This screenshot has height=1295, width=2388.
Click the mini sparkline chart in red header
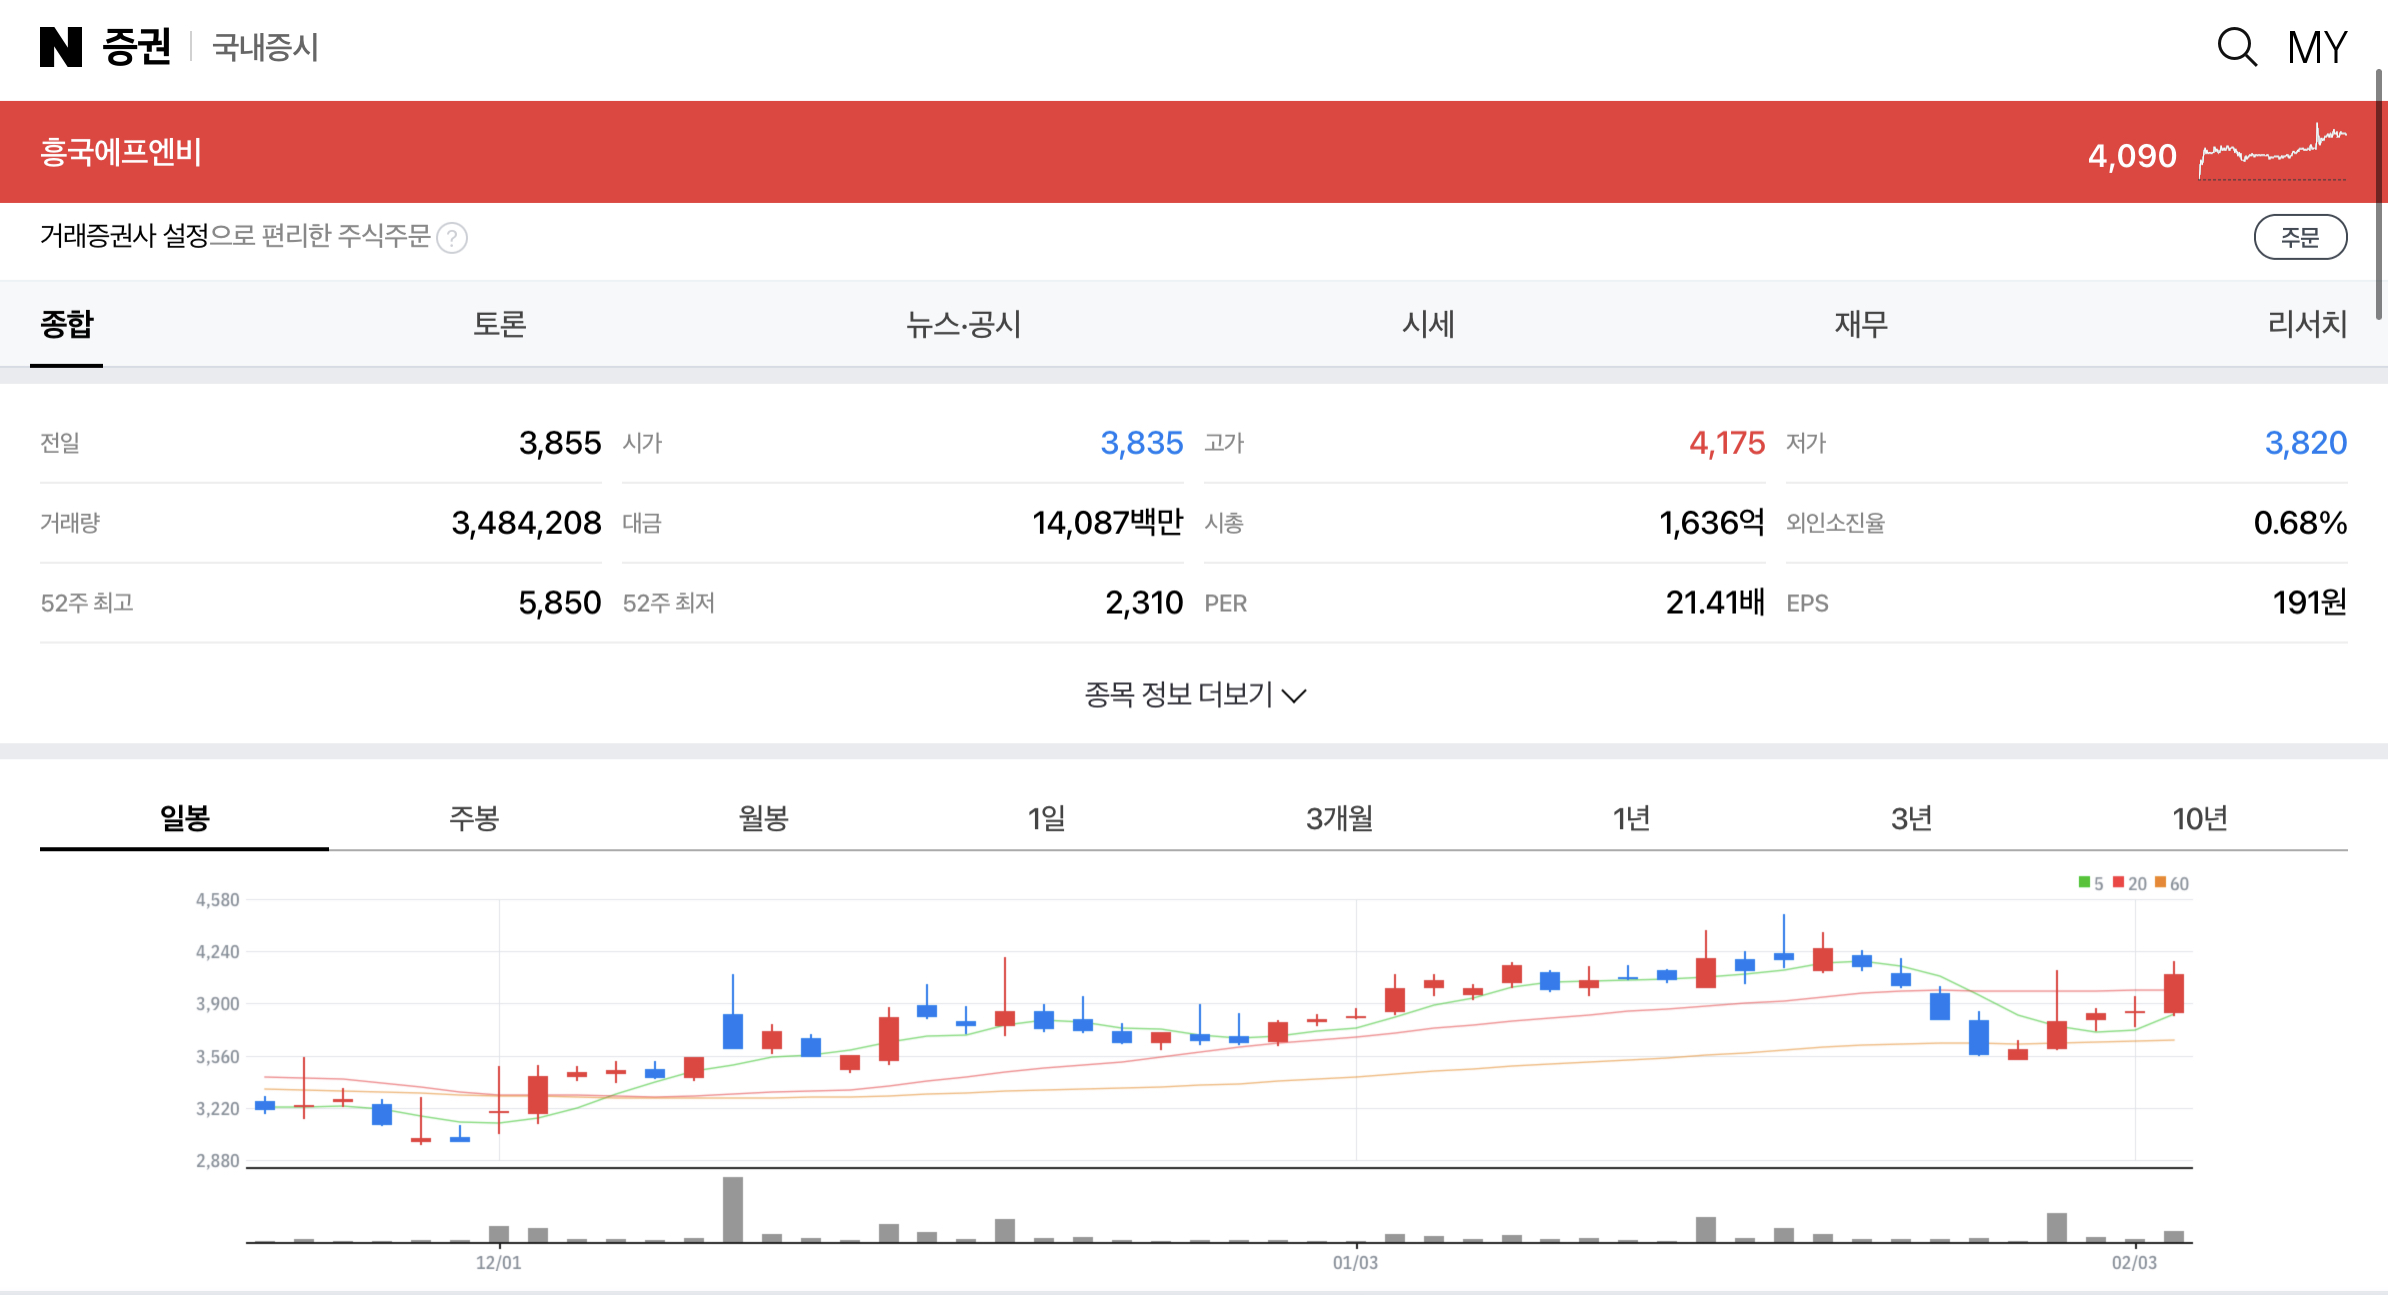tap(2272, 152)
